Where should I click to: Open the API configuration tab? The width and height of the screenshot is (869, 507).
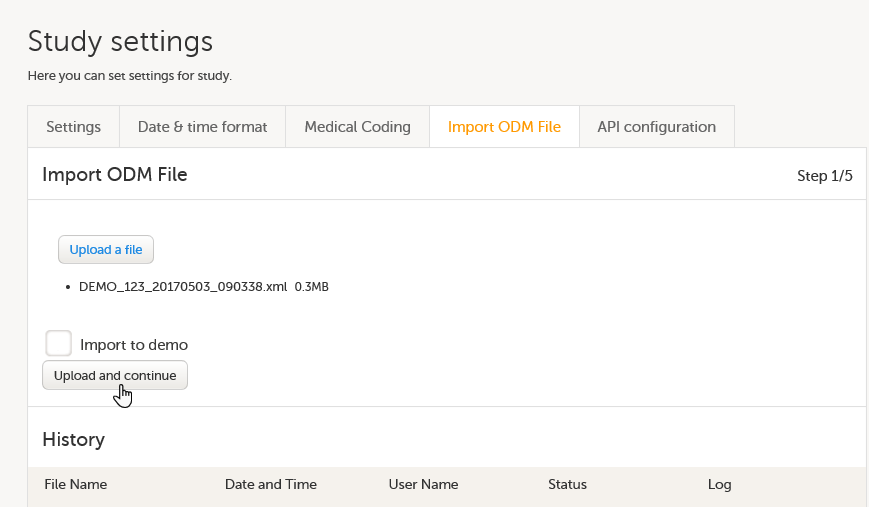point(656,127)
